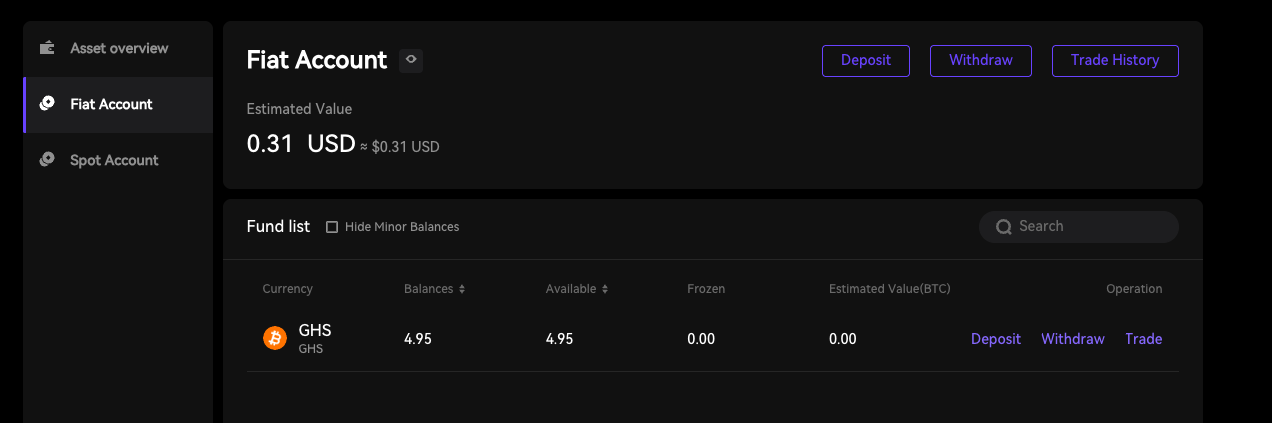Image resolution: width=1272 pixels, height=423 pixels.
Task: Click the GHS row Trade link
Action: tap(1143, 339)
